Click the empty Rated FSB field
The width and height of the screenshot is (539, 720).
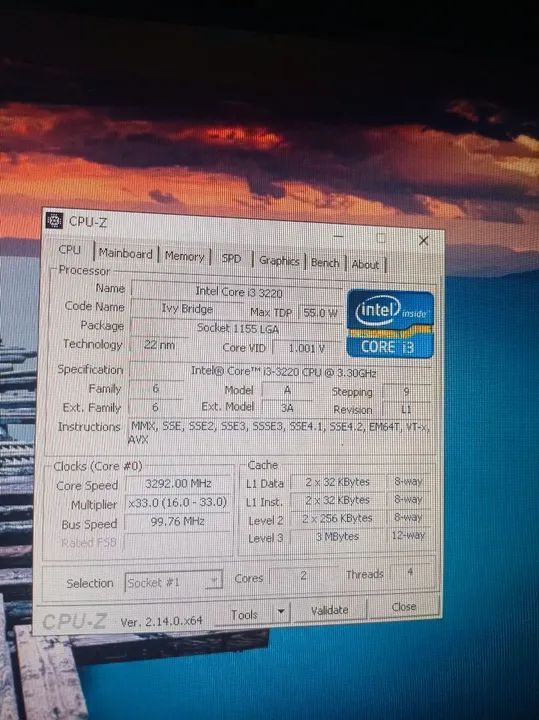coord(177,542)
